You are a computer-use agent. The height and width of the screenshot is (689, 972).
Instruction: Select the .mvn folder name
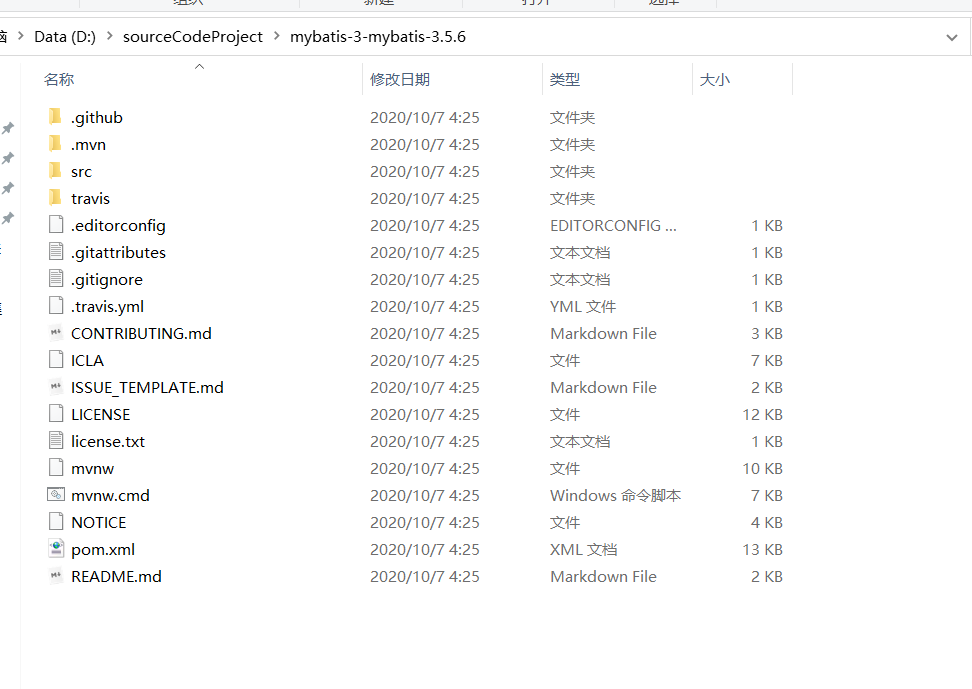click(89, 144)
